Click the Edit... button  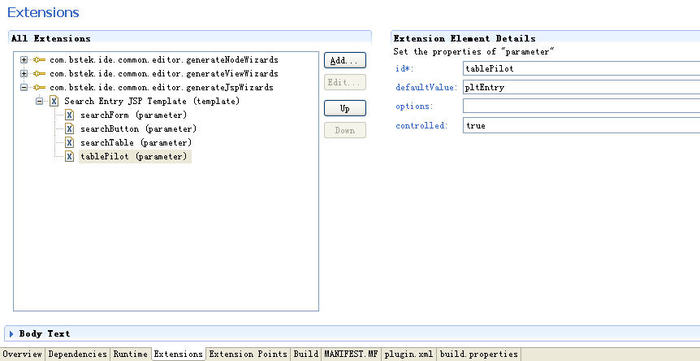[345, 83]
